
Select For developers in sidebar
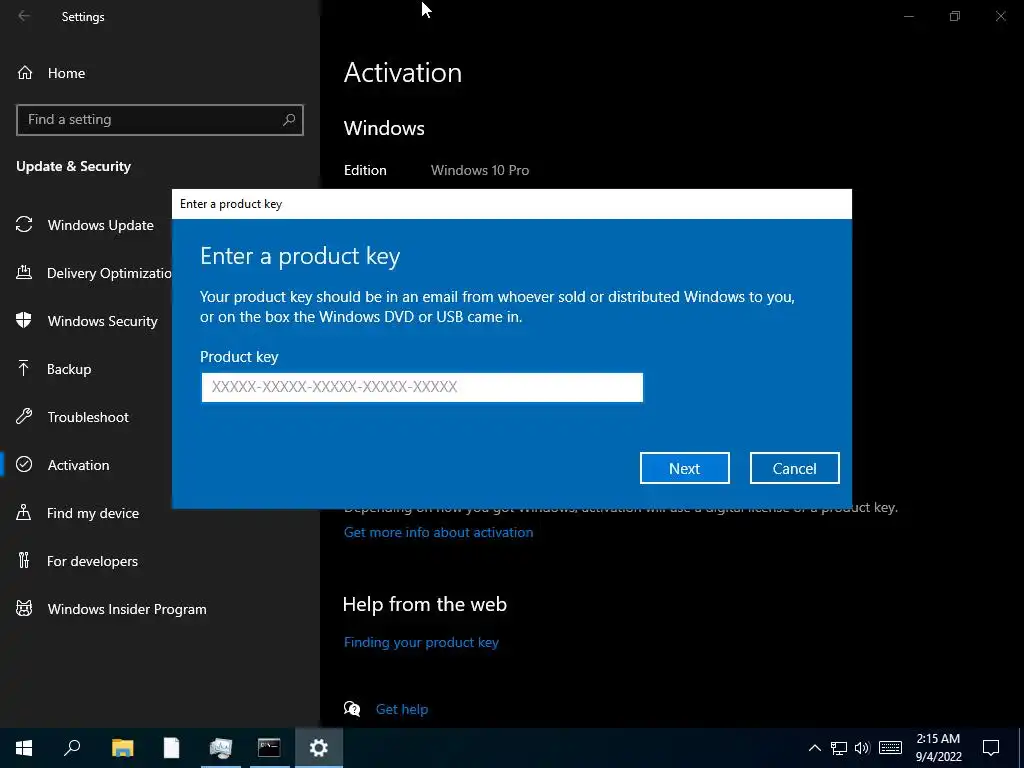pyautogui.click(x=92, y=561)
